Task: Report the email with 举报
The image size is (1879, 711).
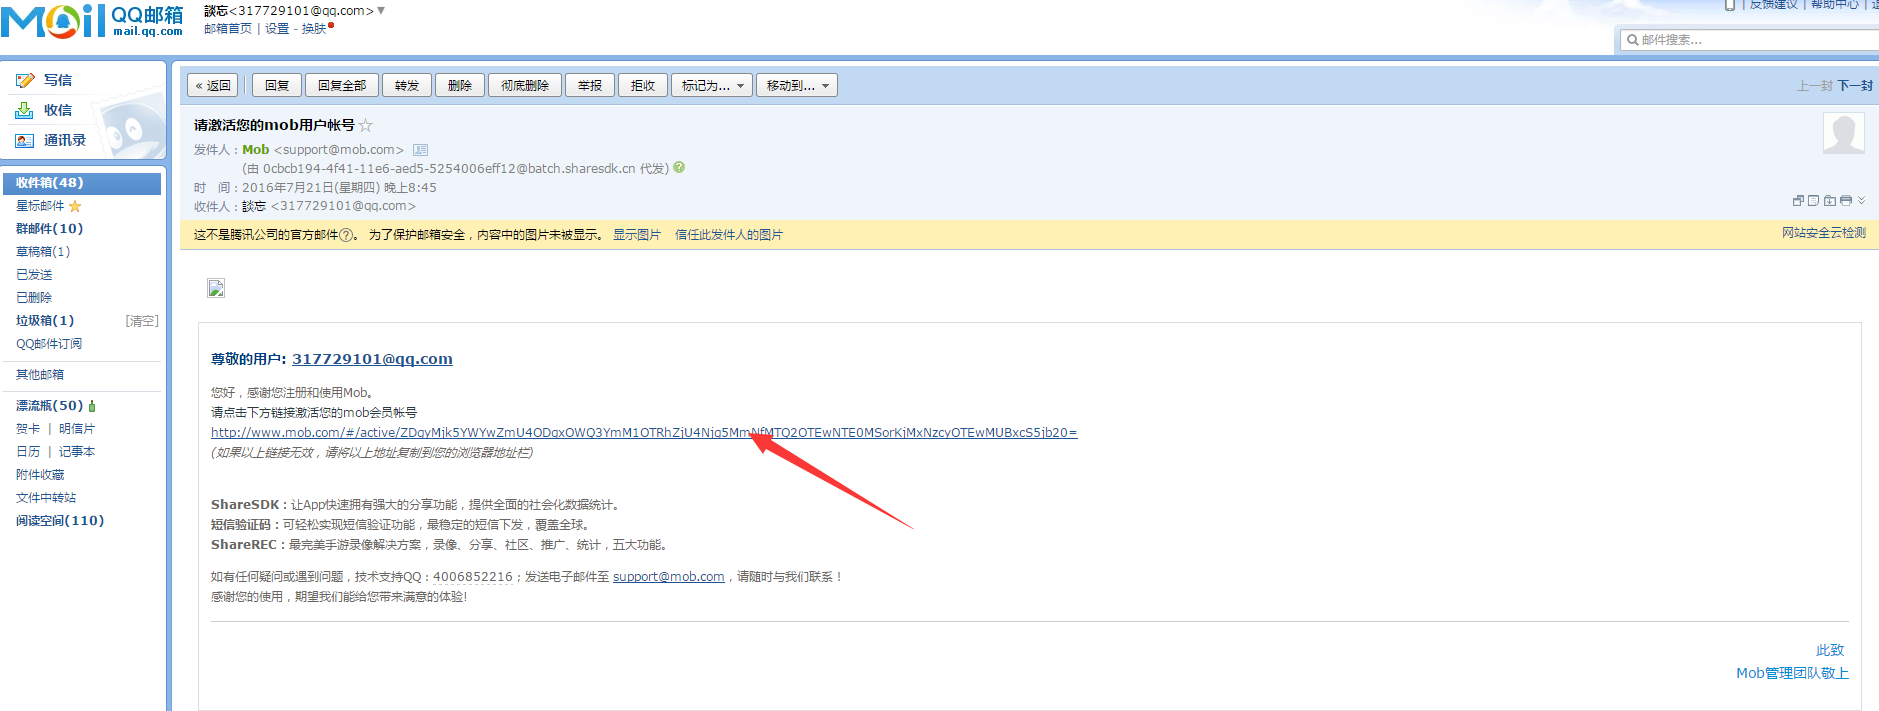Action: tap(590, 86)
